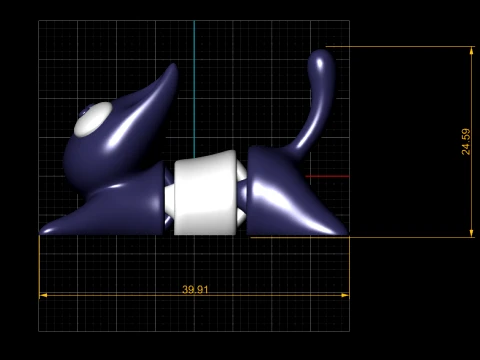Select the white cylindrical middle body segment
480x360 pixels.
[x=205, y=193]
